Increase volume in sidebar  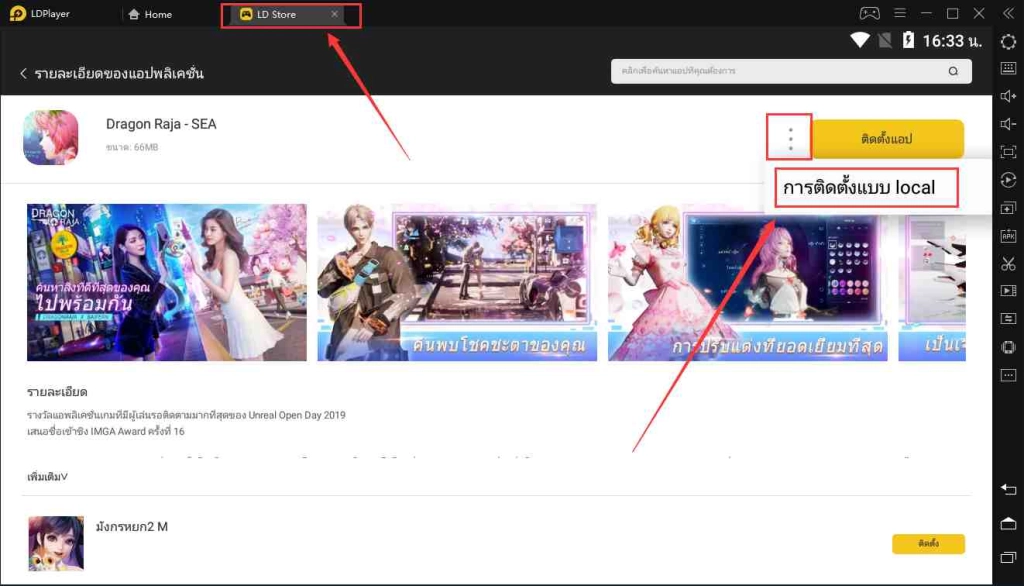[x=1008, y=96]
